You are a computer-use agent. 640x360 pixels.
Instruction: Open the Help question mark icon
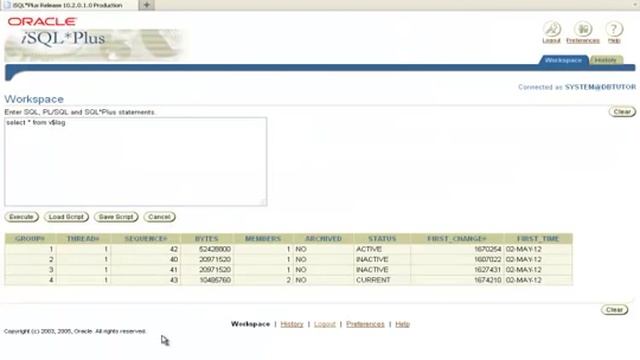(x=614, y=29)
